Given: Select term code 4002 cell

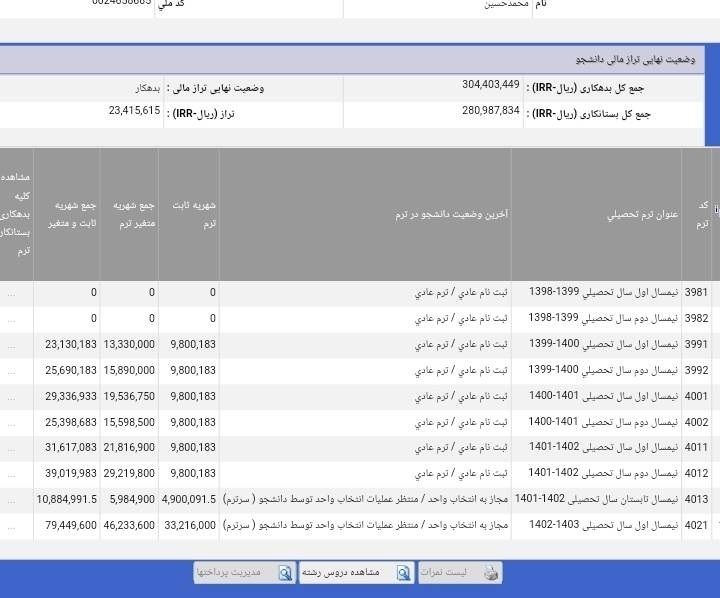Looking at the screenshot, I should click(696, 422).
